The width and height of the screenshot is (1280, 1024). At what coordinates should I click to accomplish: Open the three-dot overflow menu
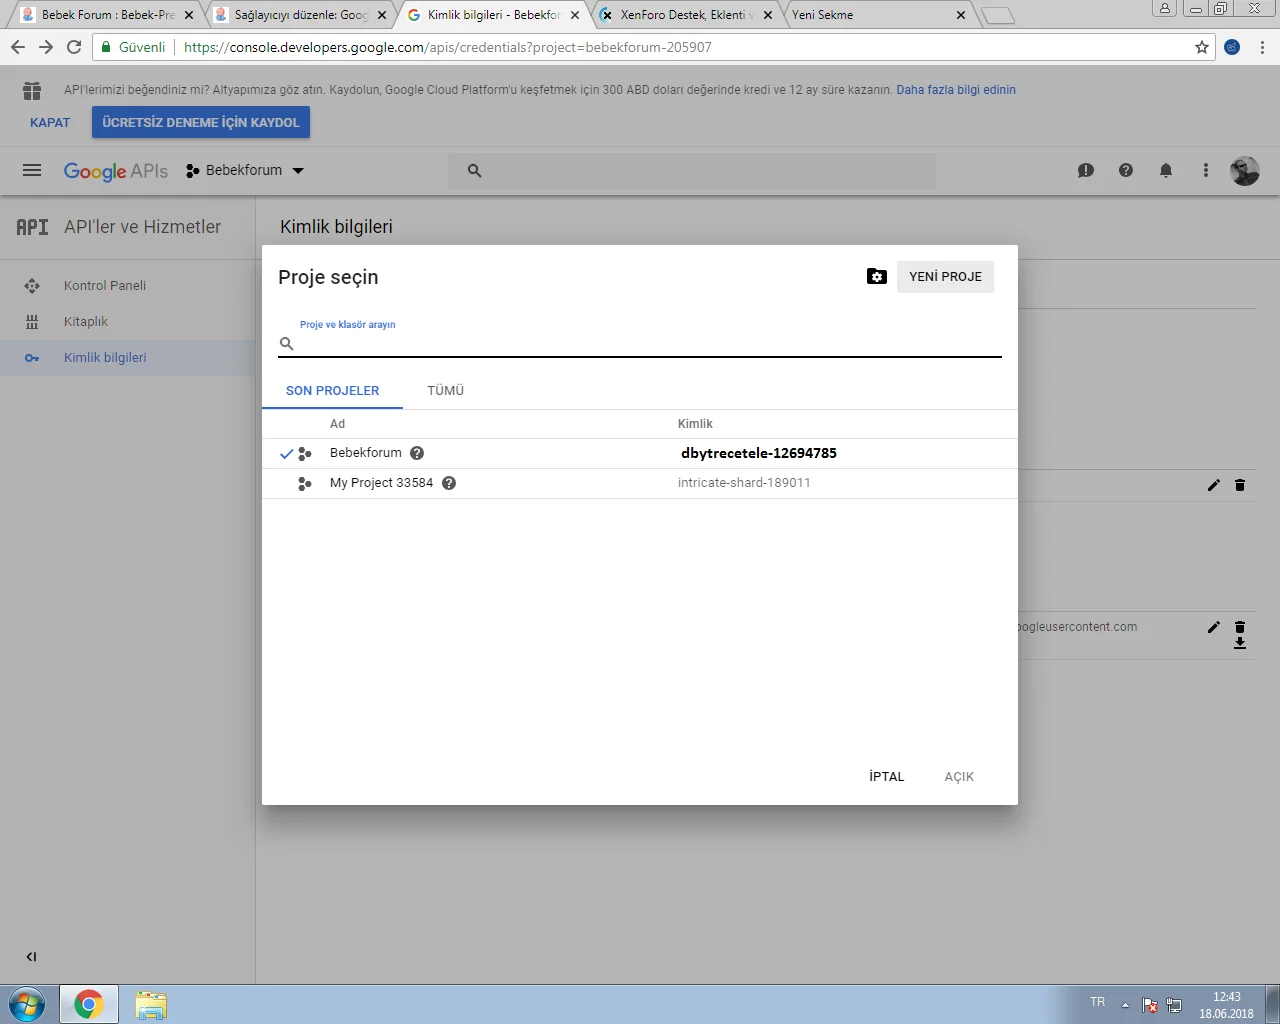click(x=1205, y=170)
